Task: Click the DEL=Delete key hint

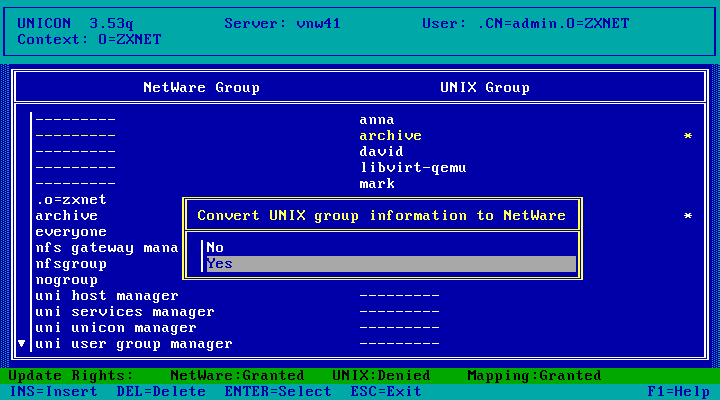Action: [x=161, y=391]
